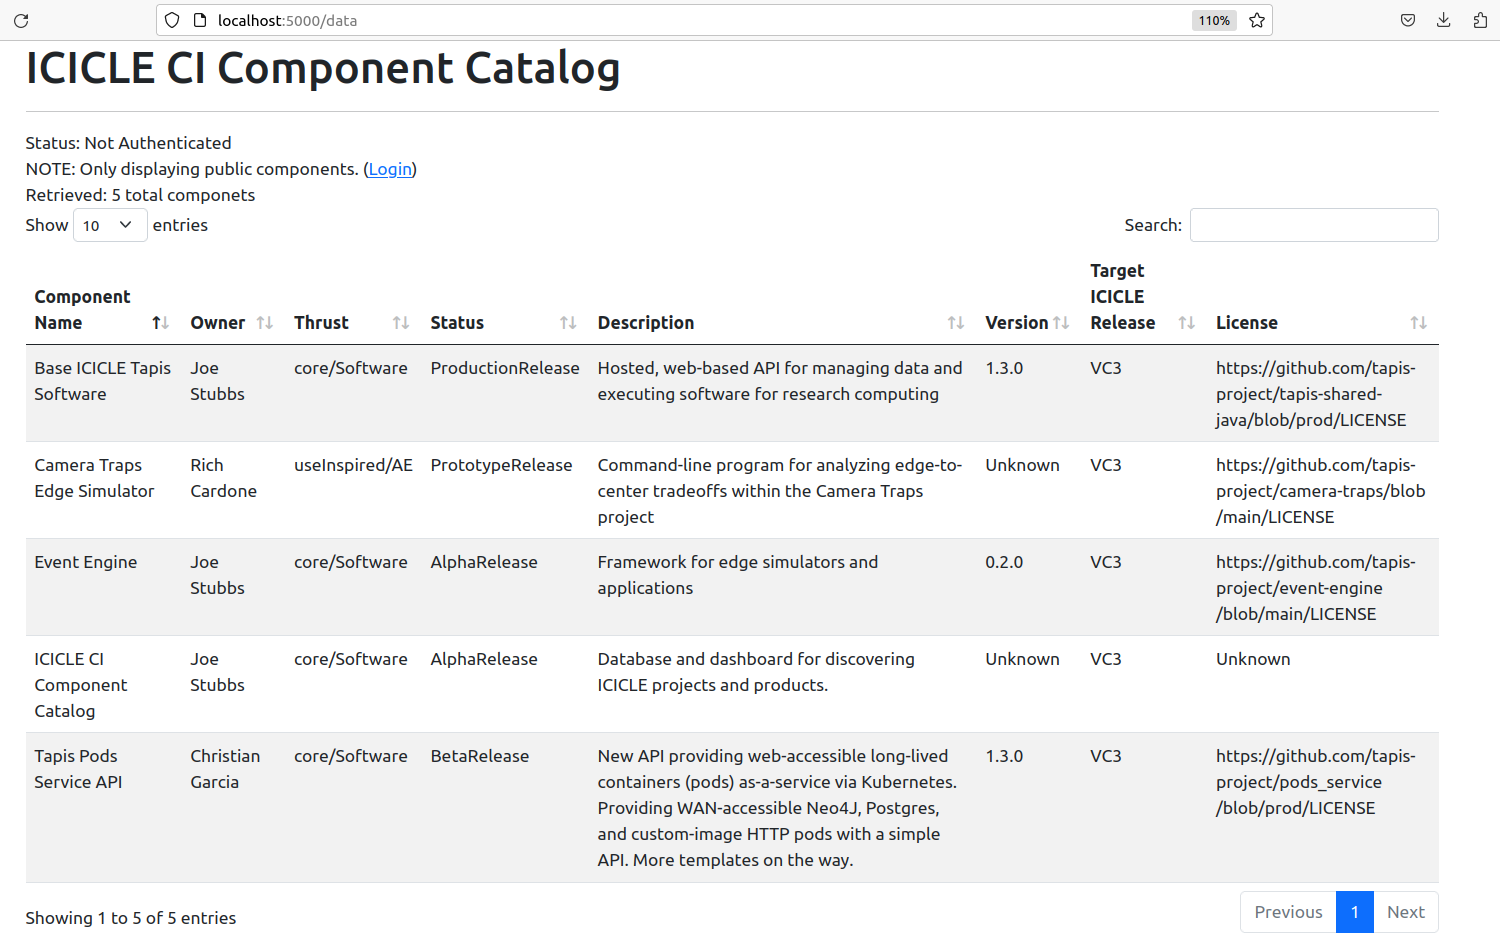Click the Status header label
1500x951 pixels.
[457, 323]
